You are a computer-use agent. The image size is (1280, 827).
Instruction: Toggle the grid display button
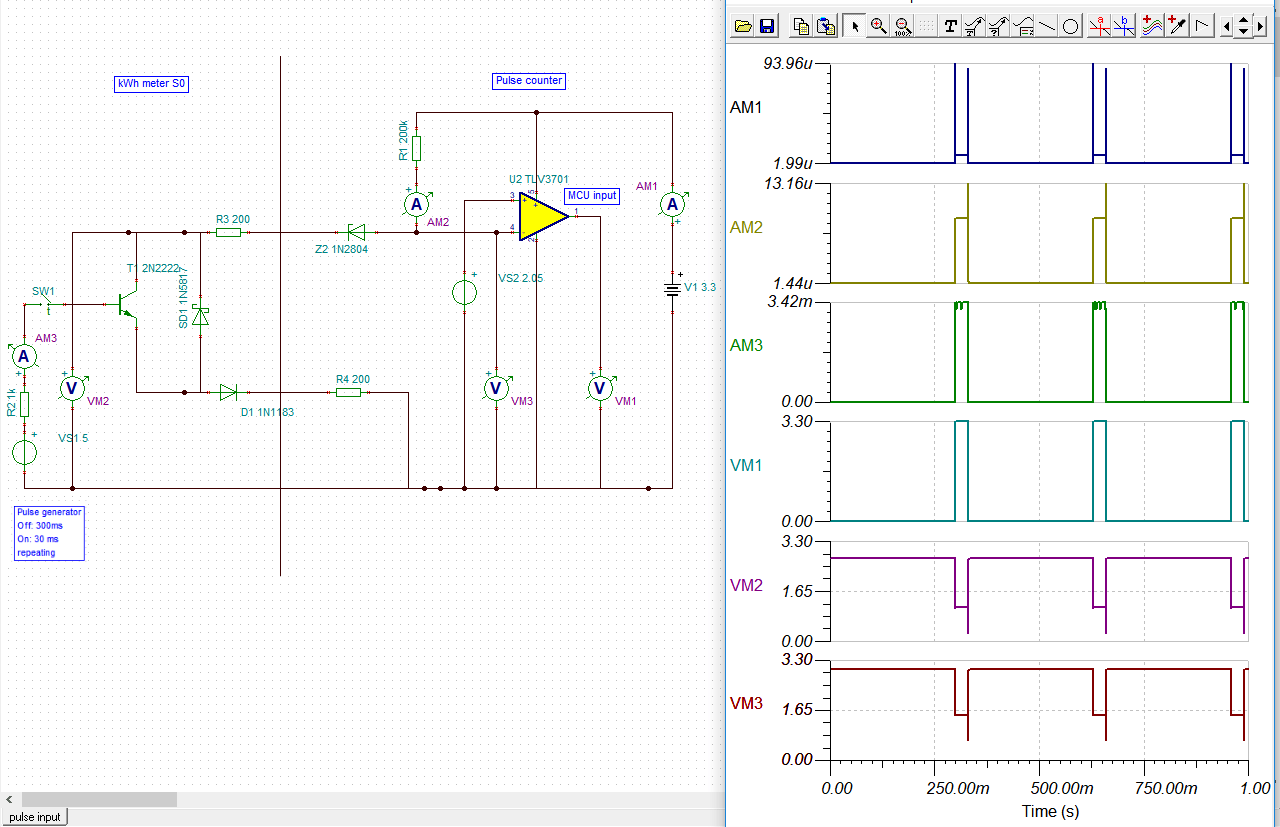click(x=927, y=27)
